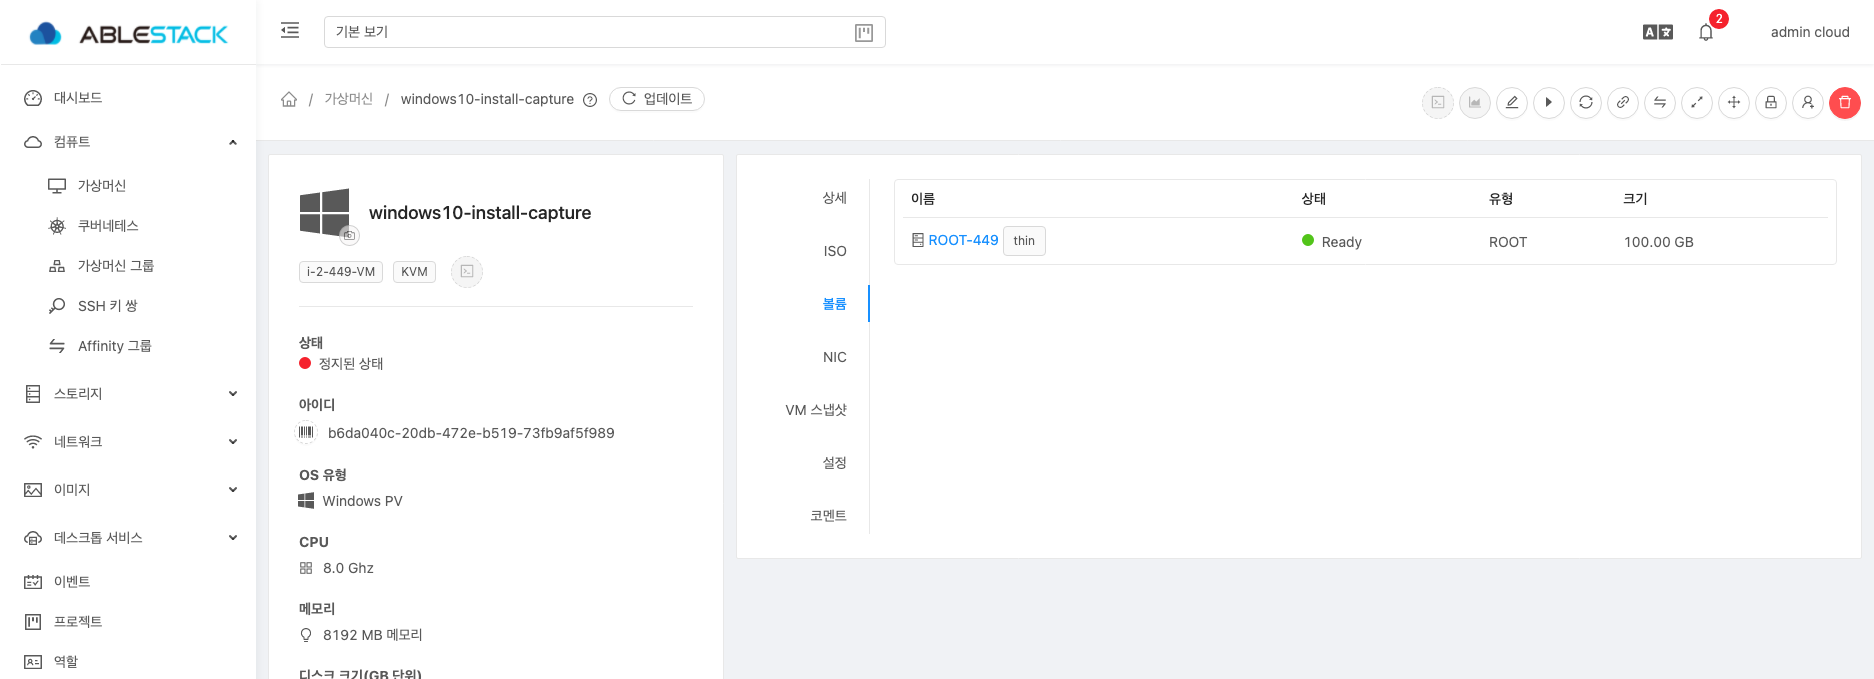Click the padlock reset password icon
The height and width of the screenshot is (679, 1874).
(1770, 102)
